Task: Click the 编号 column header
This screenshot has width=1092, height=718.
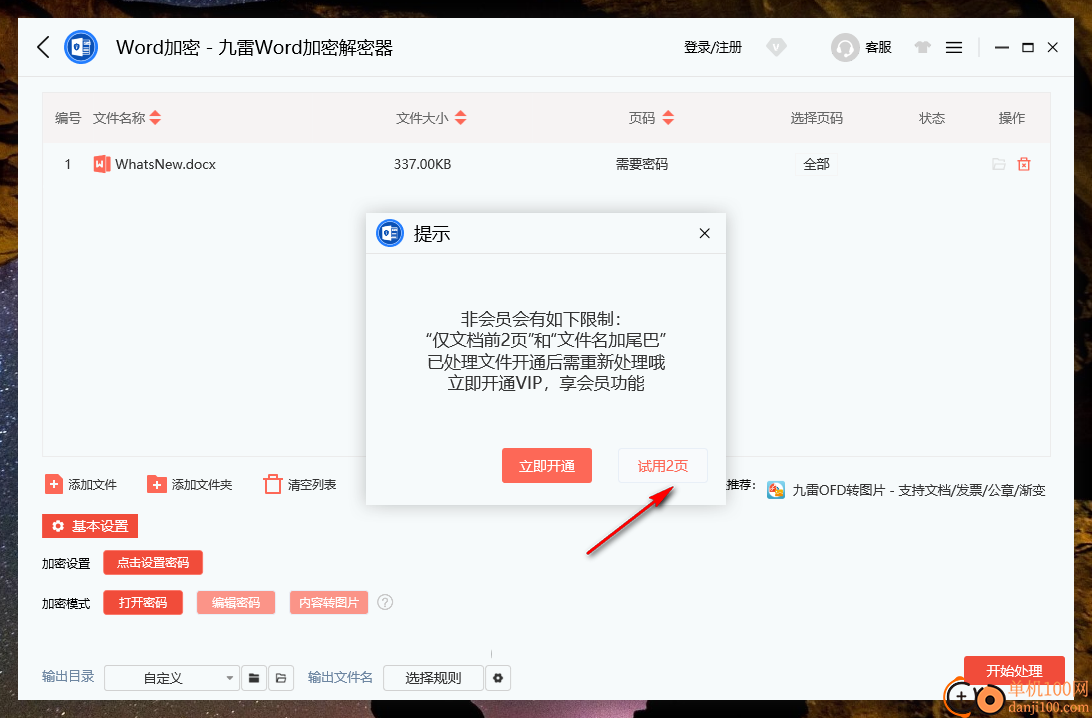Action: coord(68,118)
